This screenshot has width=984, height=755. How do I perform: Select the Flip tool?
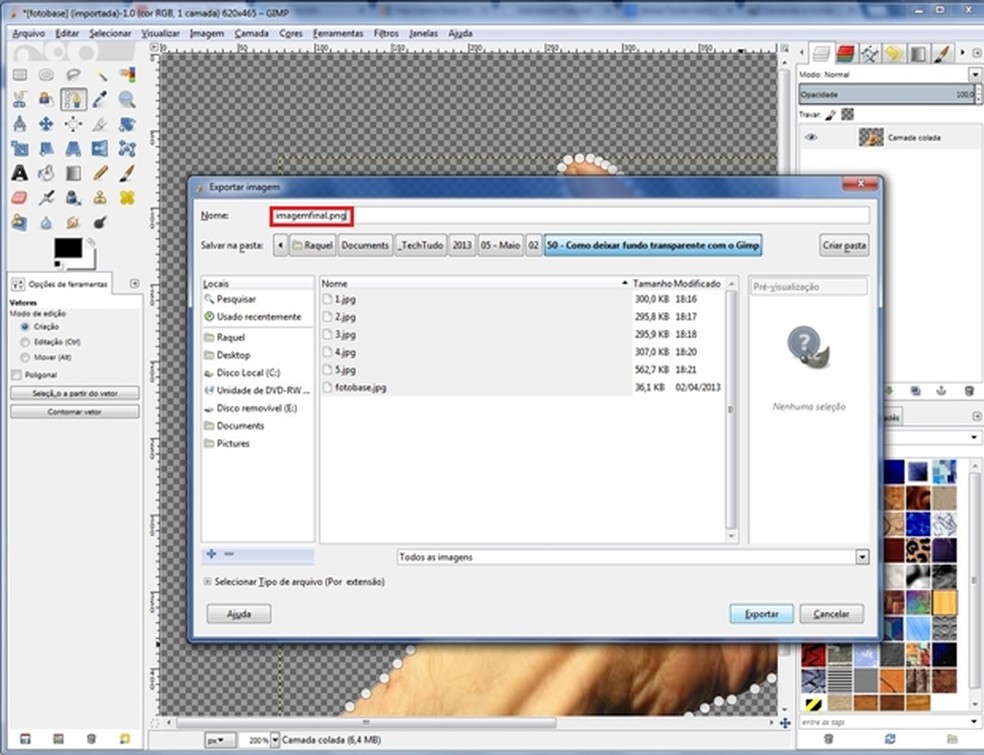click(100, 149)
